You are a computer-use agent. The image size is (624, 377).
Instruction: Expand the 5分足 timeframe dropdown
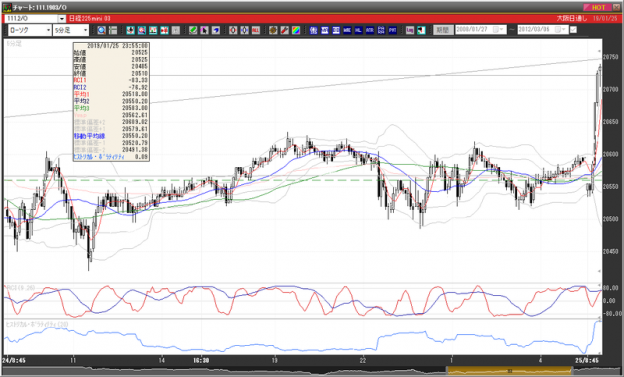click(85, 30)
